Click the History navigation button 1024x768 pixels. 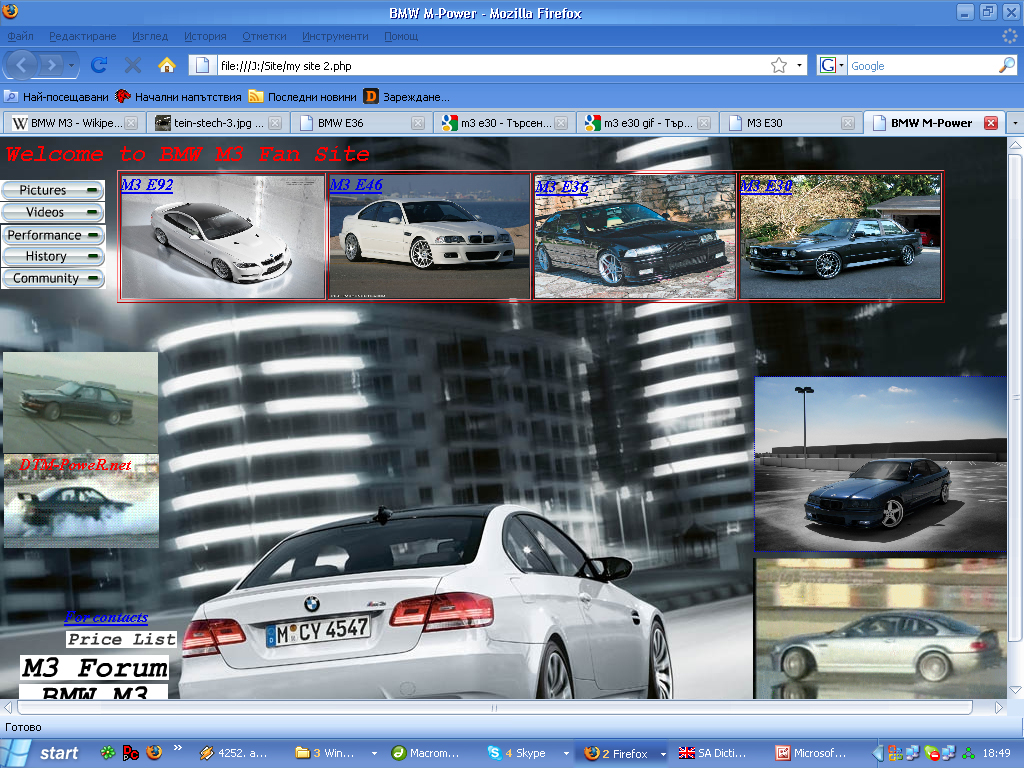[53, 256]
